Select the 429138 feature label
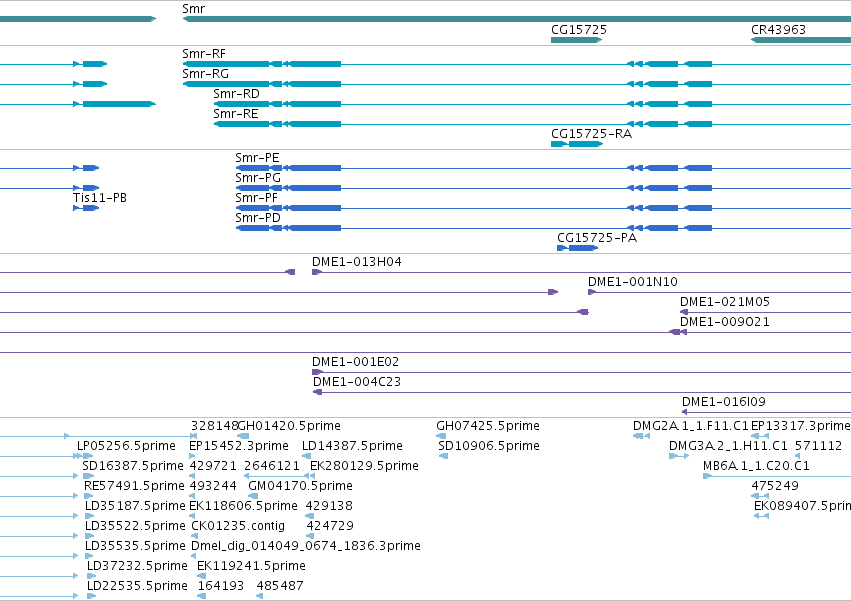 [329, 507]
